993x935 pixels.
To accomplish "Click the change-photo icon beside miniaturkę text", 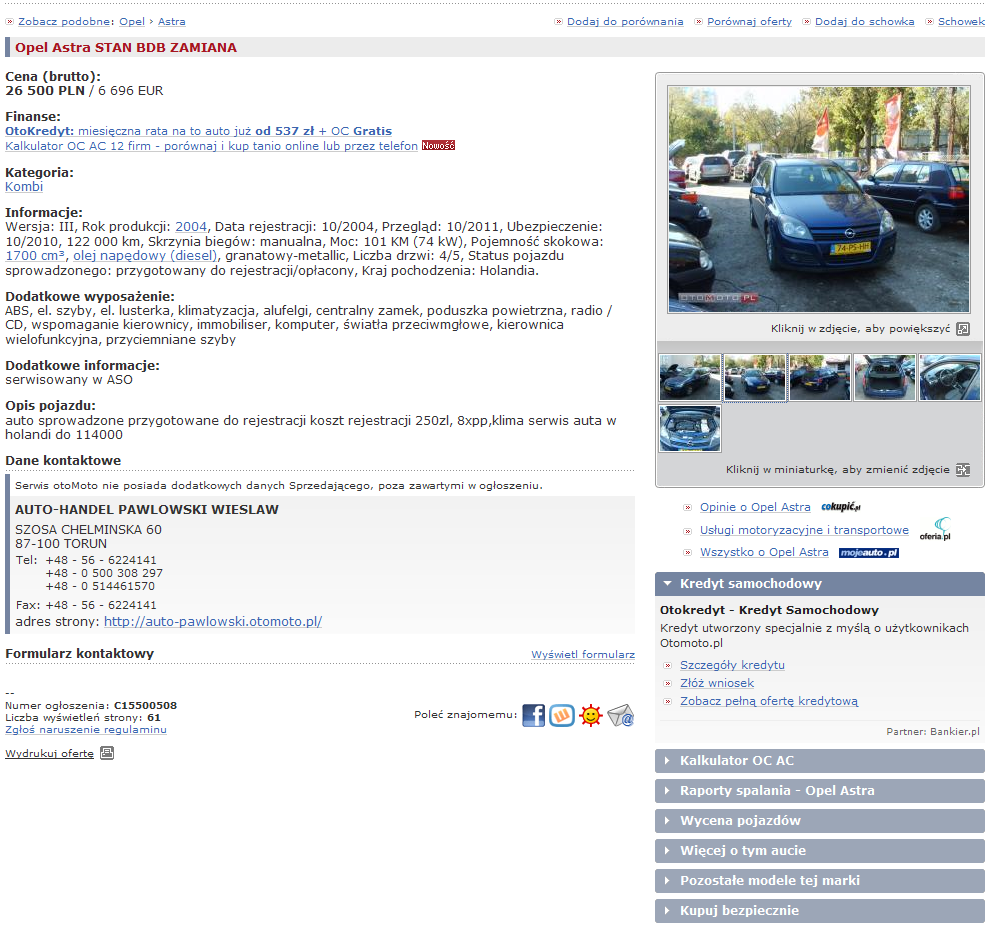I will pos(963,470).
